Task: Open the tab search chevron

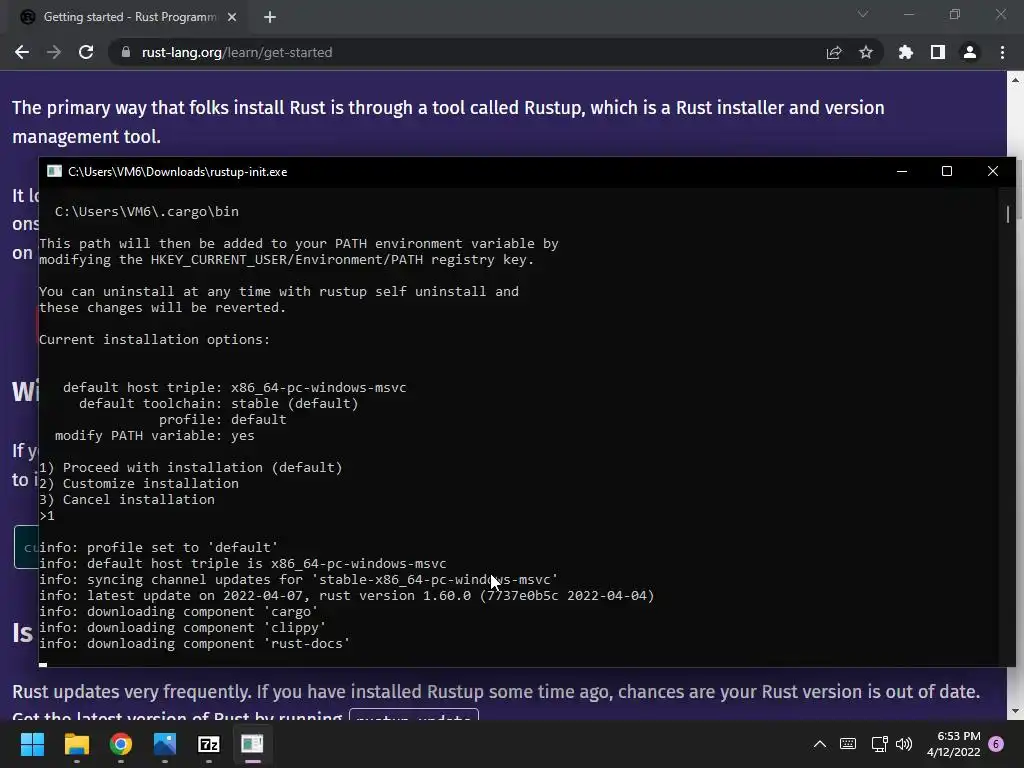Action: 863,14
